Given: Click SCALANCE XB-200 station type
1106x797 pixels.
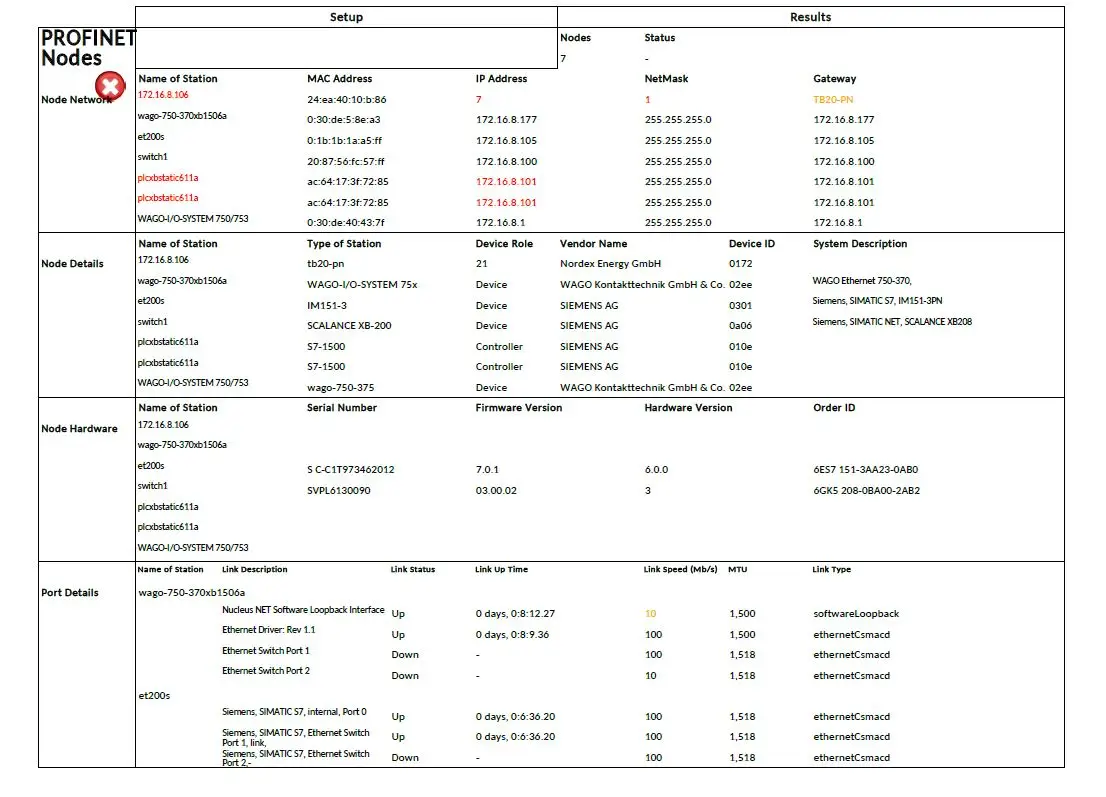Looking at the screenshot, I should (349, 326).
